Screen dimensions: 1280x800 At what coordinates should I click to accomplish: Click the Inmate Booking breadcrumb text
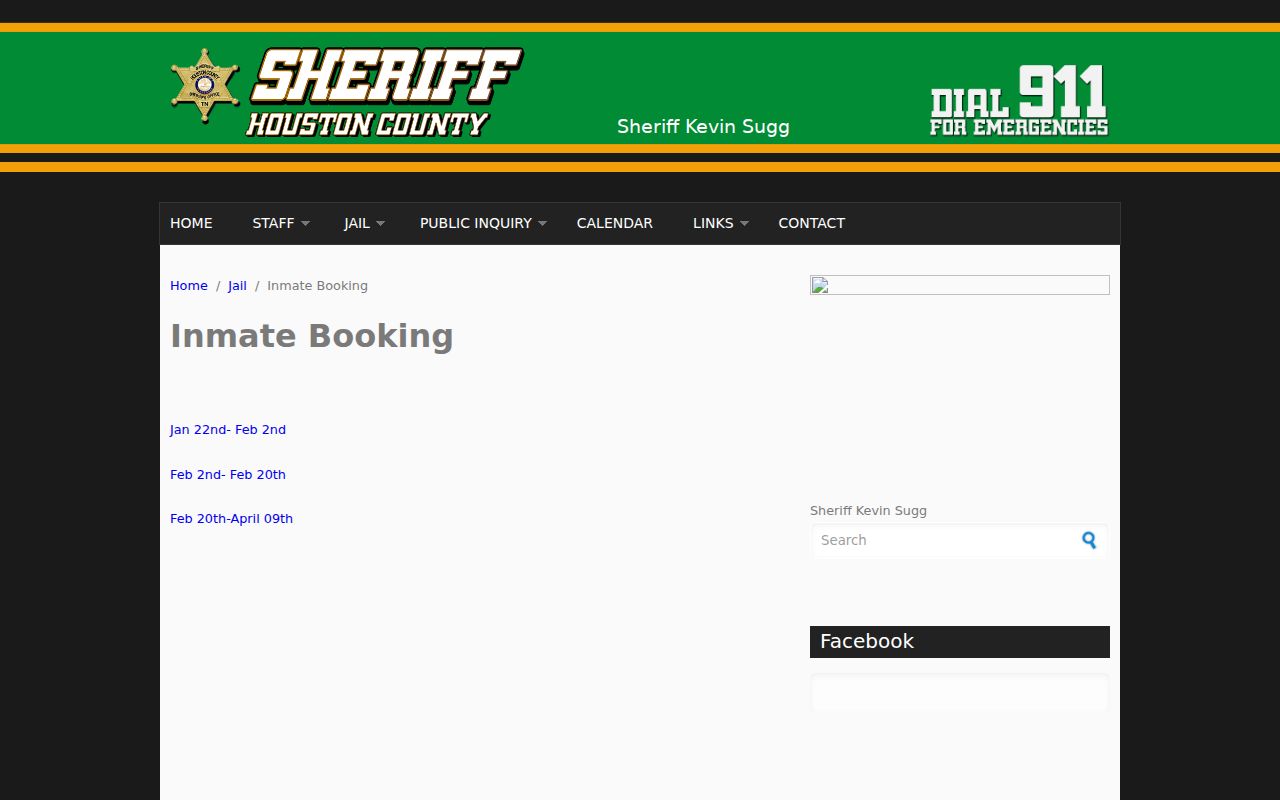point(317,285)
